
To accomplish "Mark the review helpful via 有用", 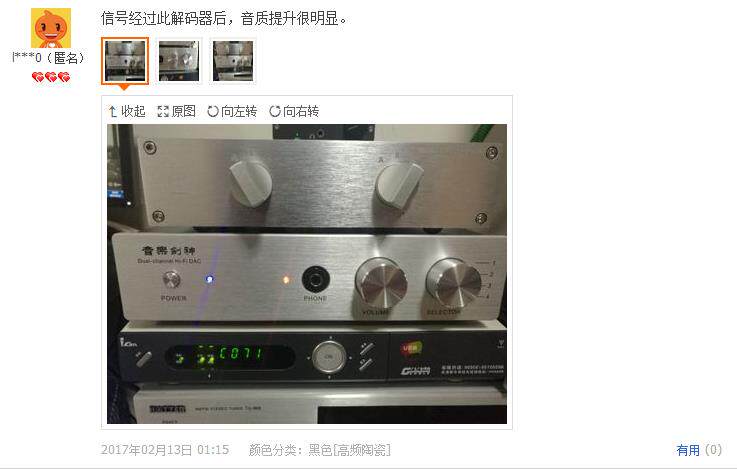I will pos(688,450).
